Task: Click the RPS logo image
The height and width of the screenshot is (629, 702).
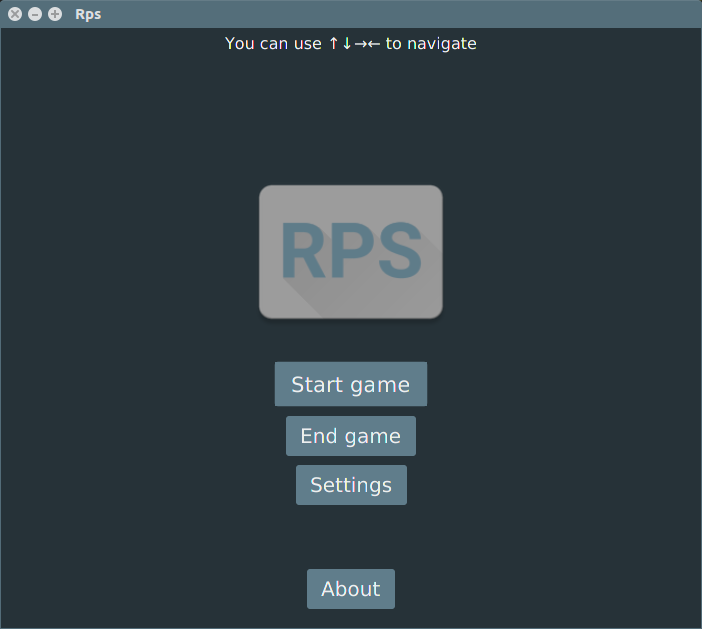Action: click(351, 252)
